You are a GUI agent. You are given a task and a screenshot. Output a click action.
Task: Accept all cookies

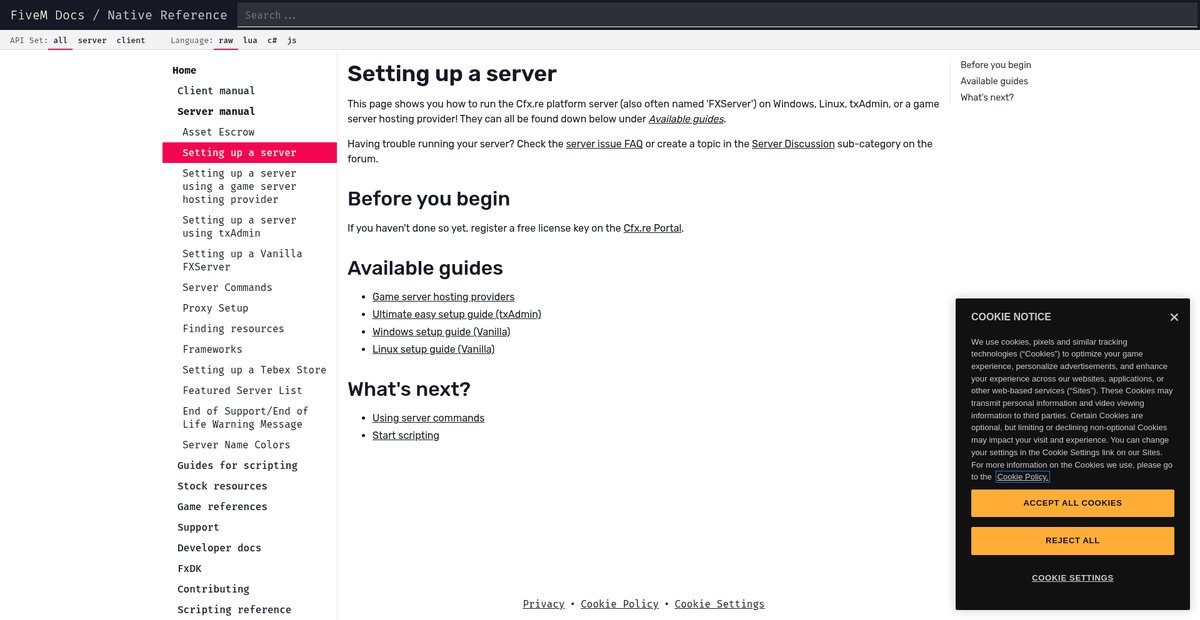click(1072, 503)
